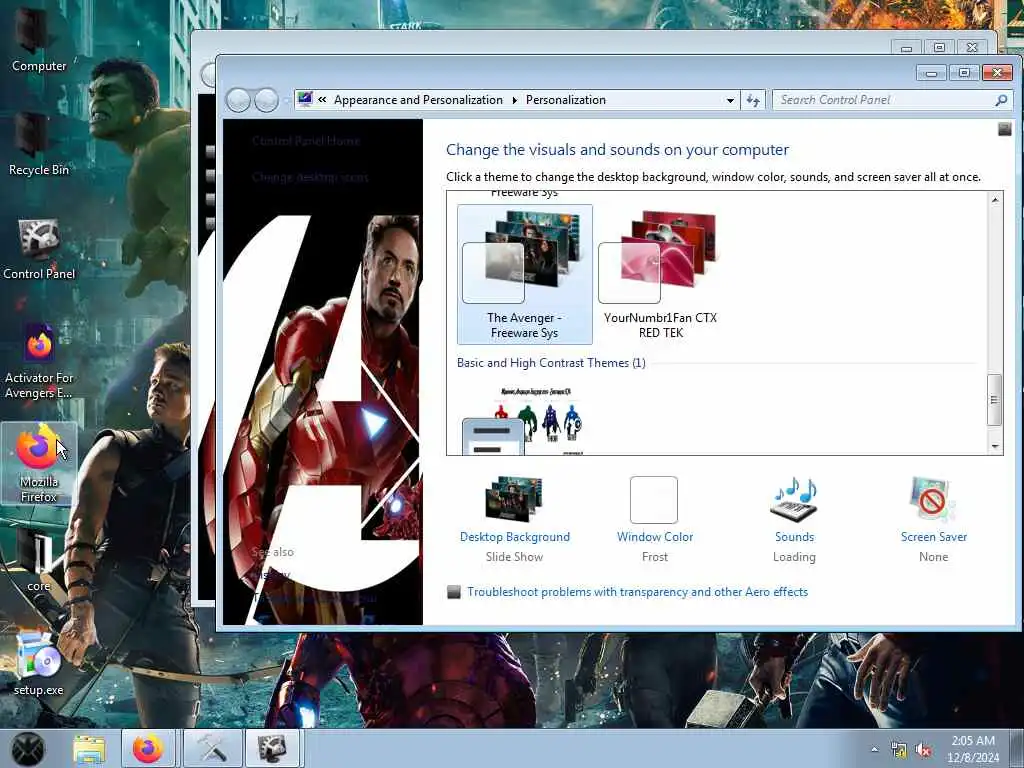Open Window Color swatch
This screenshot has width=1024, height=768.
click(x=654, y=500)
